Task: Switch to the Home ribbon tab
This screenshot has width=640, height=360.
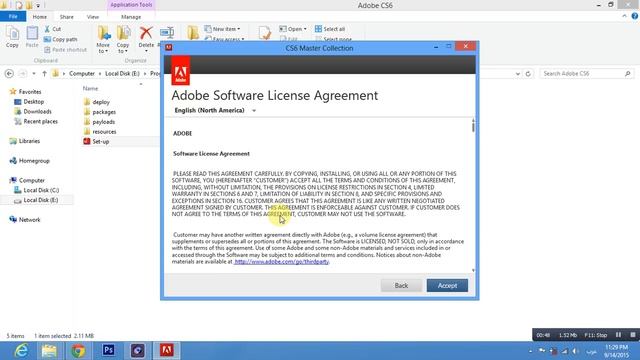Action: [x=40, y=17]
